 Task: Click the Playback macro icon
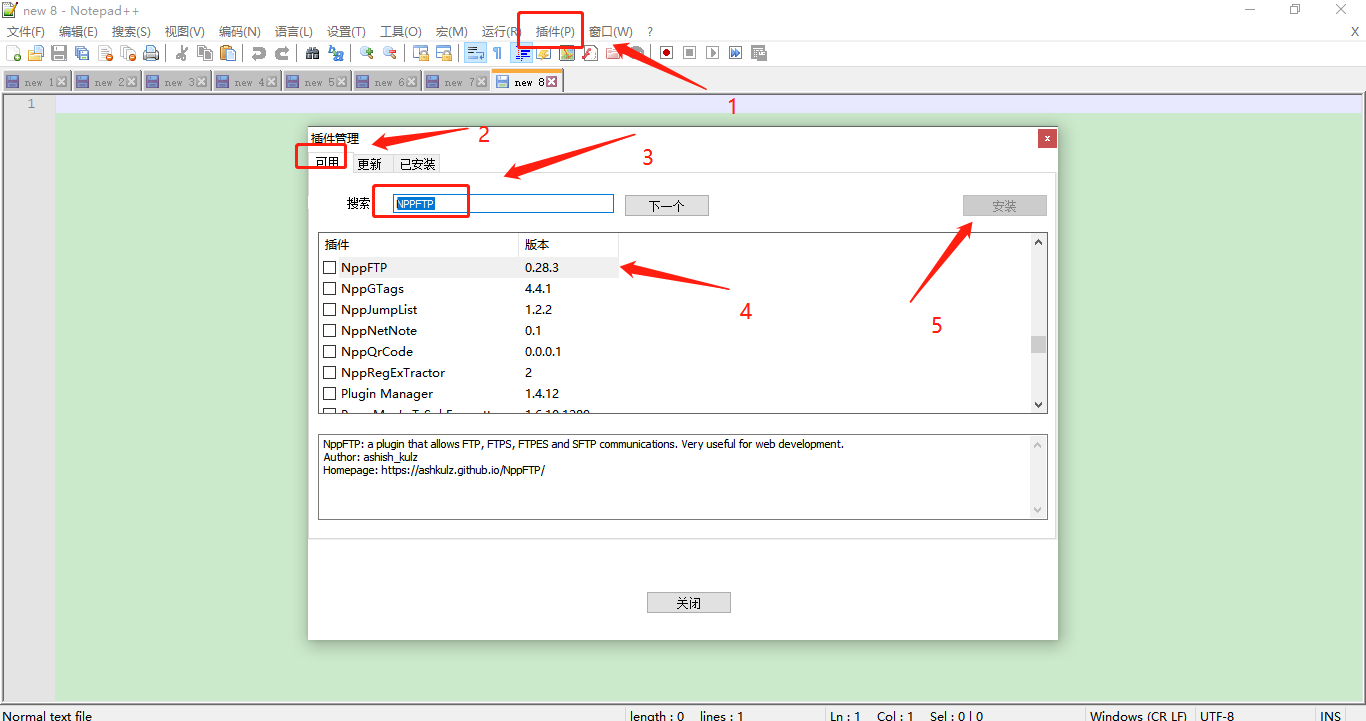tap(712, 53)
